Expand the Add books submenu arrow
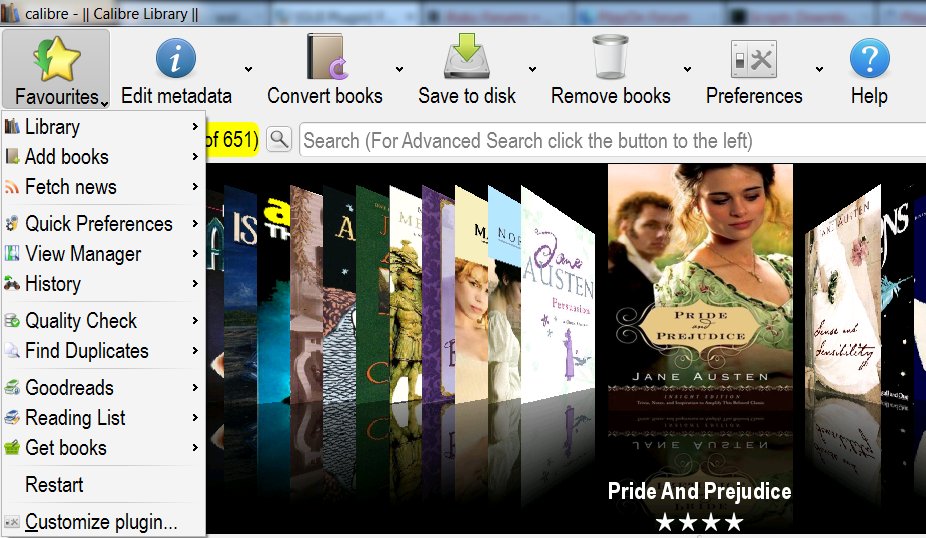Screen dimensions: 926x538 195,156
